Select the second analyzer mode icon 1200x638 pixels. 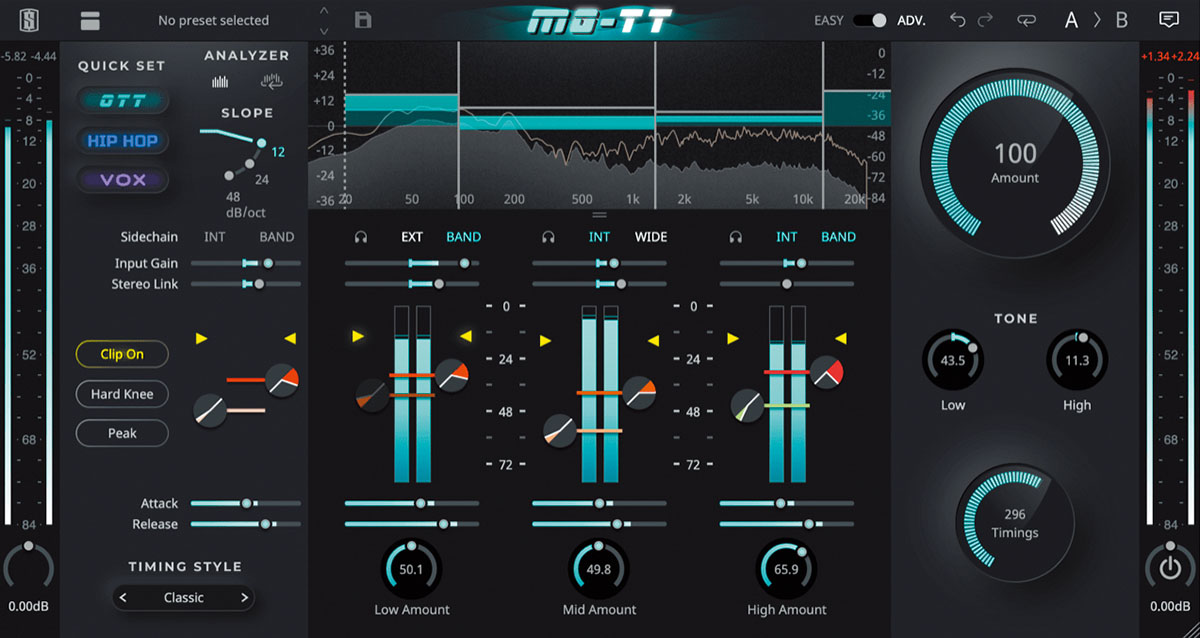(271, 82)
